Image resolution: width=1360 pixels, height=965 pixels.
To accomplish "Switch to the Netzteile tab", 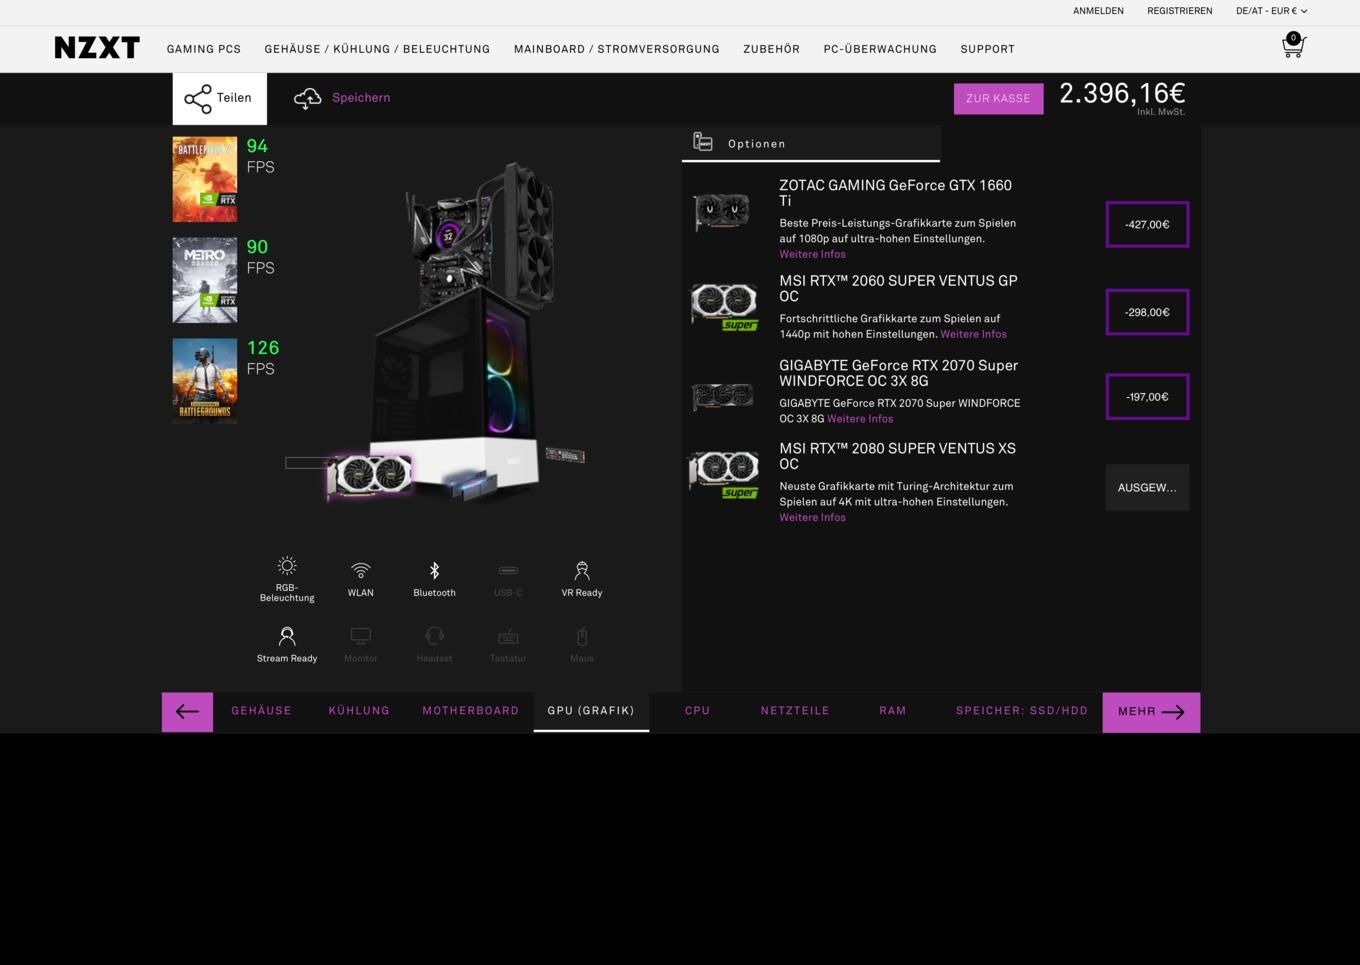I will pos(795,711).
